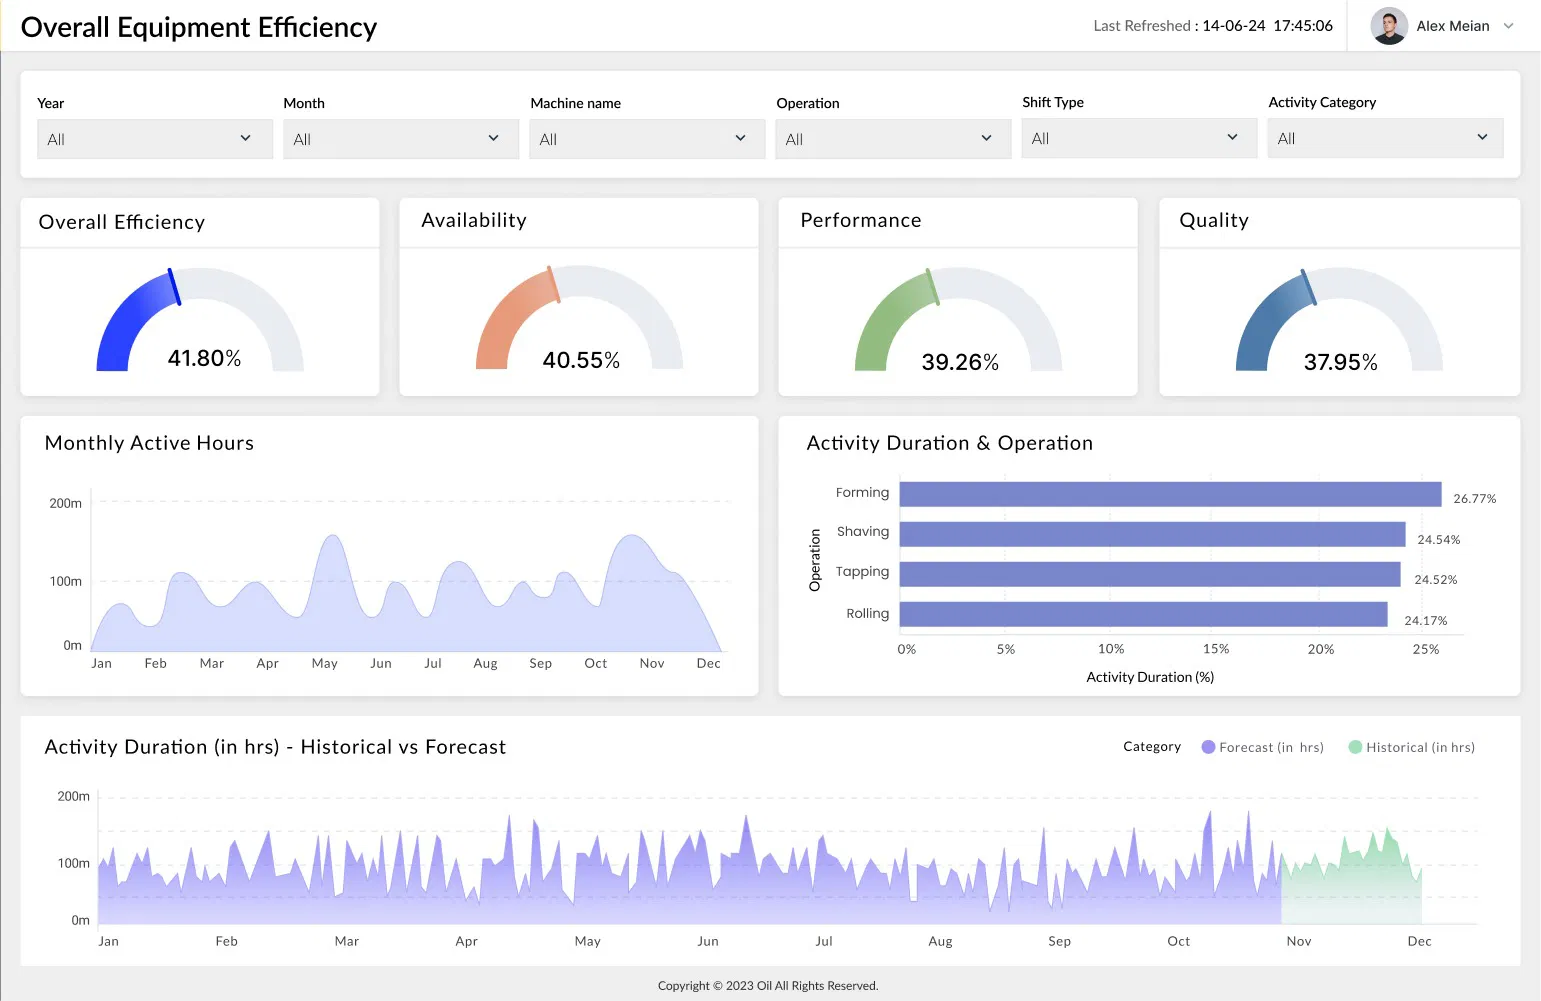
Task: Expand the Machine name dropdown
Action: [x=646, y=139]
